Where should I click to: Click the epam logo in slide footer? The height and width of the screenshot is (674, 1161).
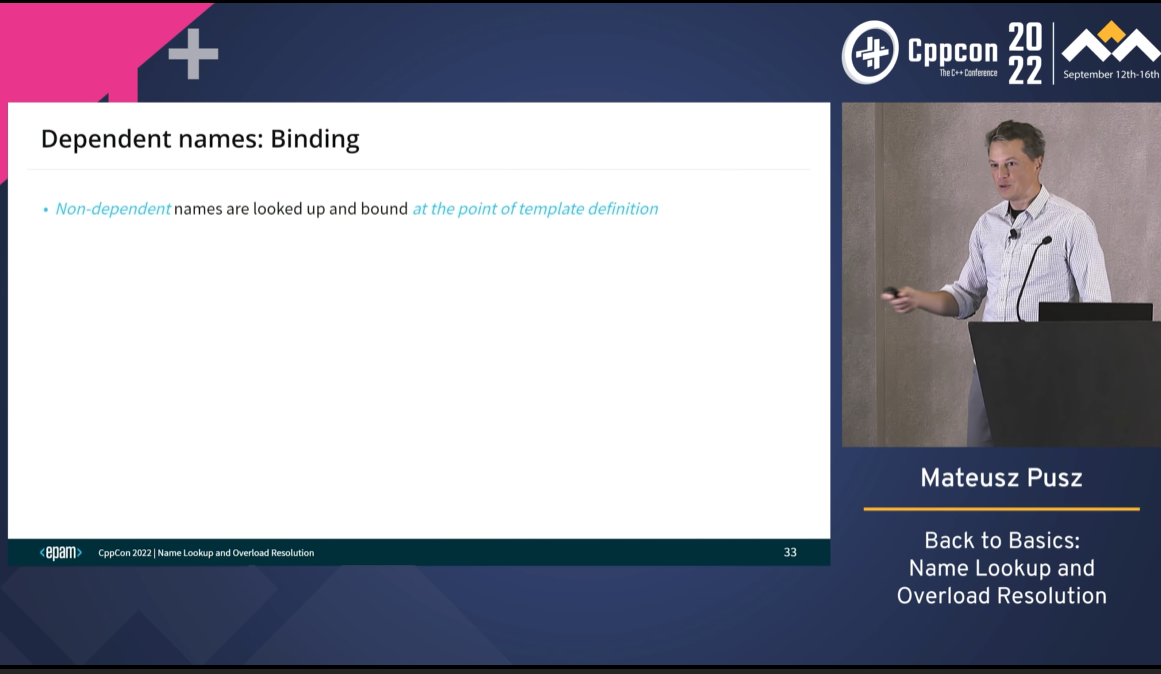tap(60, 553)
